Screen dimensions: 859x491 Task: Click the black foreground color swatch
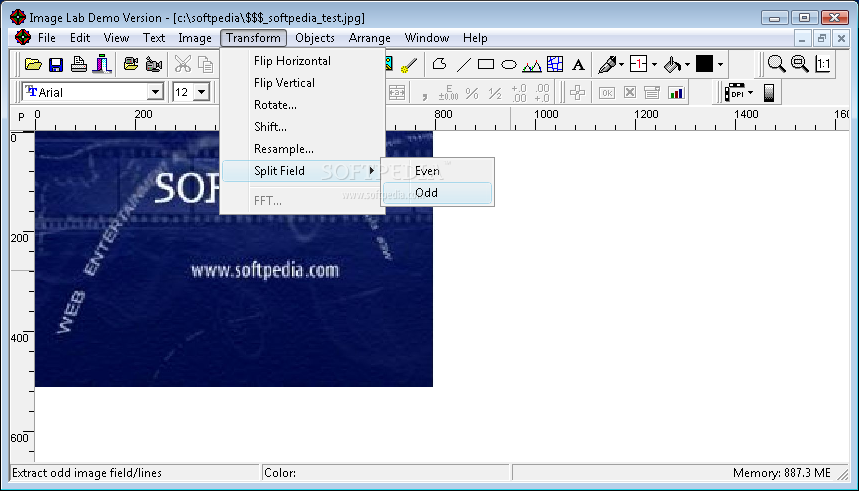[x=705, y=64]
